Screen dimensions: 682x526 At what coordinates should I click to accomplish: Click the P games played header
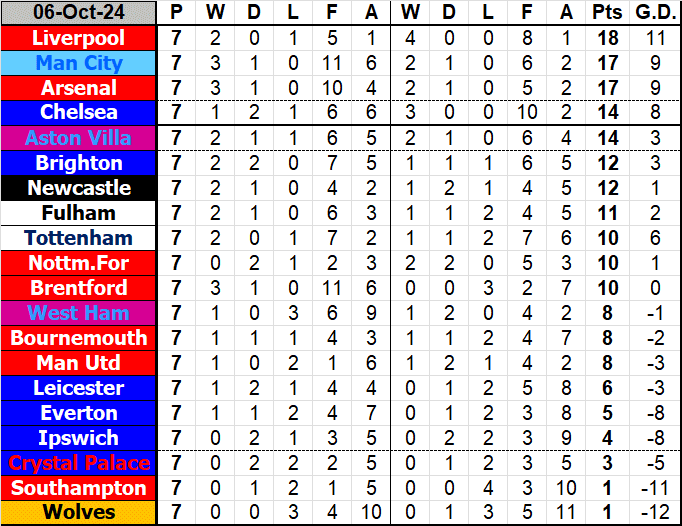(177, 13)
